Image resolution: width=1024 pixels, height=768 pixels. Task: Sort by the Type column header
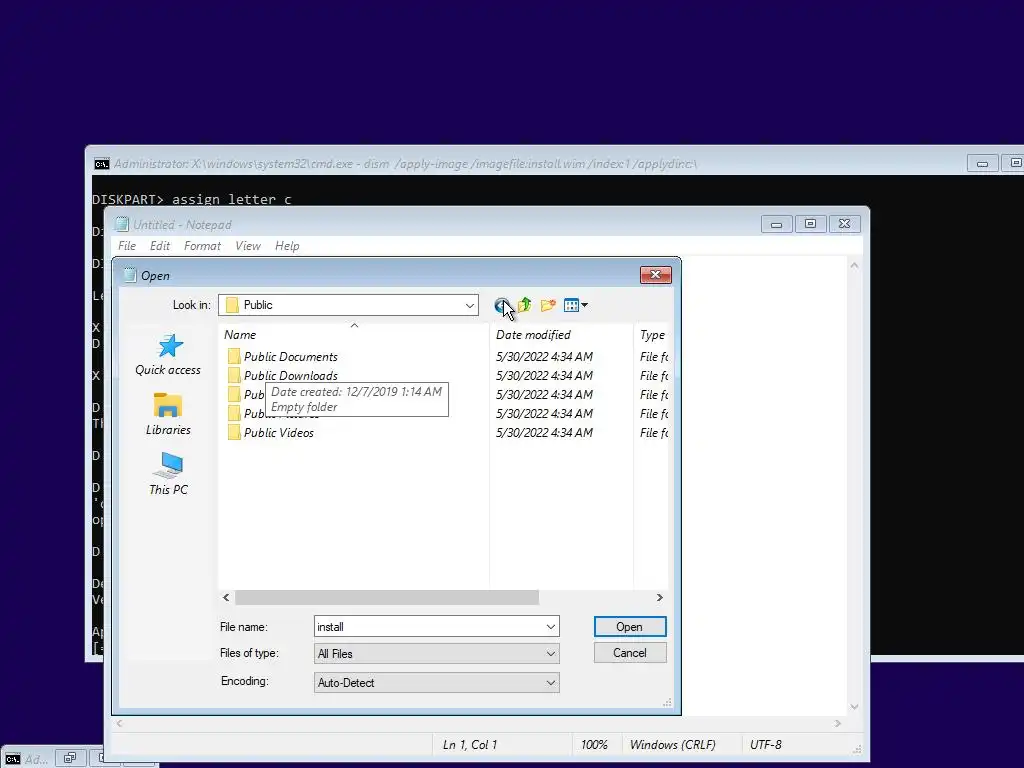pos(652,334)
